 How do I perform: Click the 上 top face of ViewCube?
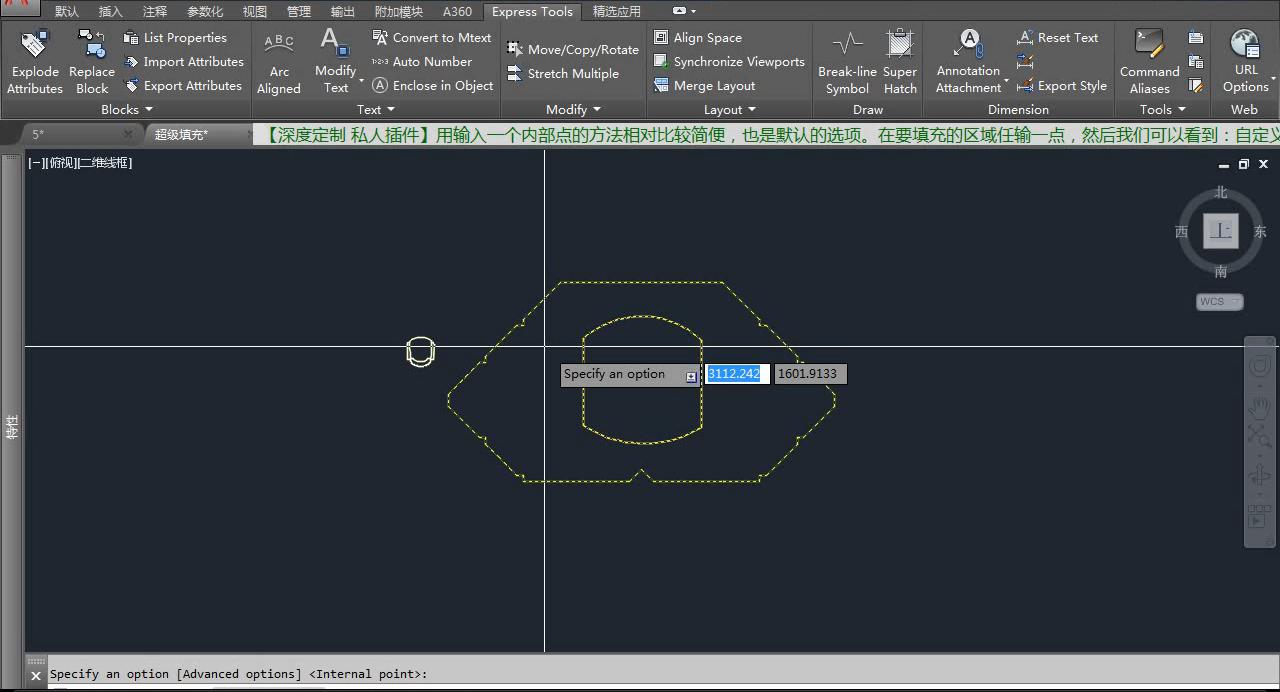pyautogui.click(x=1221, y=231)
